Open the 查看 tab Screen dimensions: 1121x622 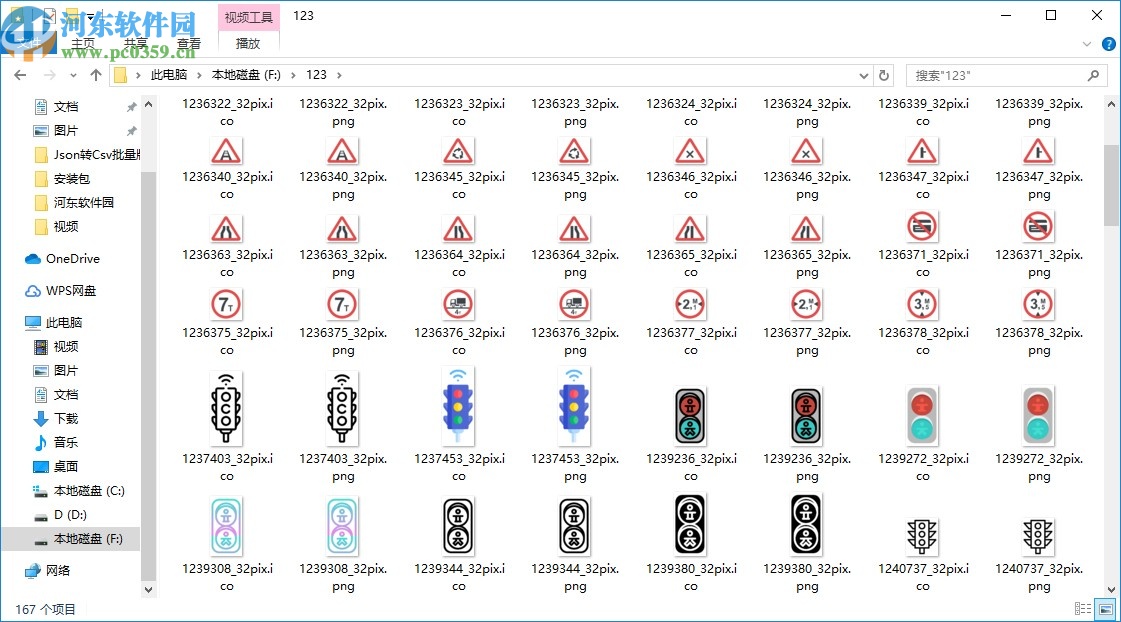(x=189, y=44)
